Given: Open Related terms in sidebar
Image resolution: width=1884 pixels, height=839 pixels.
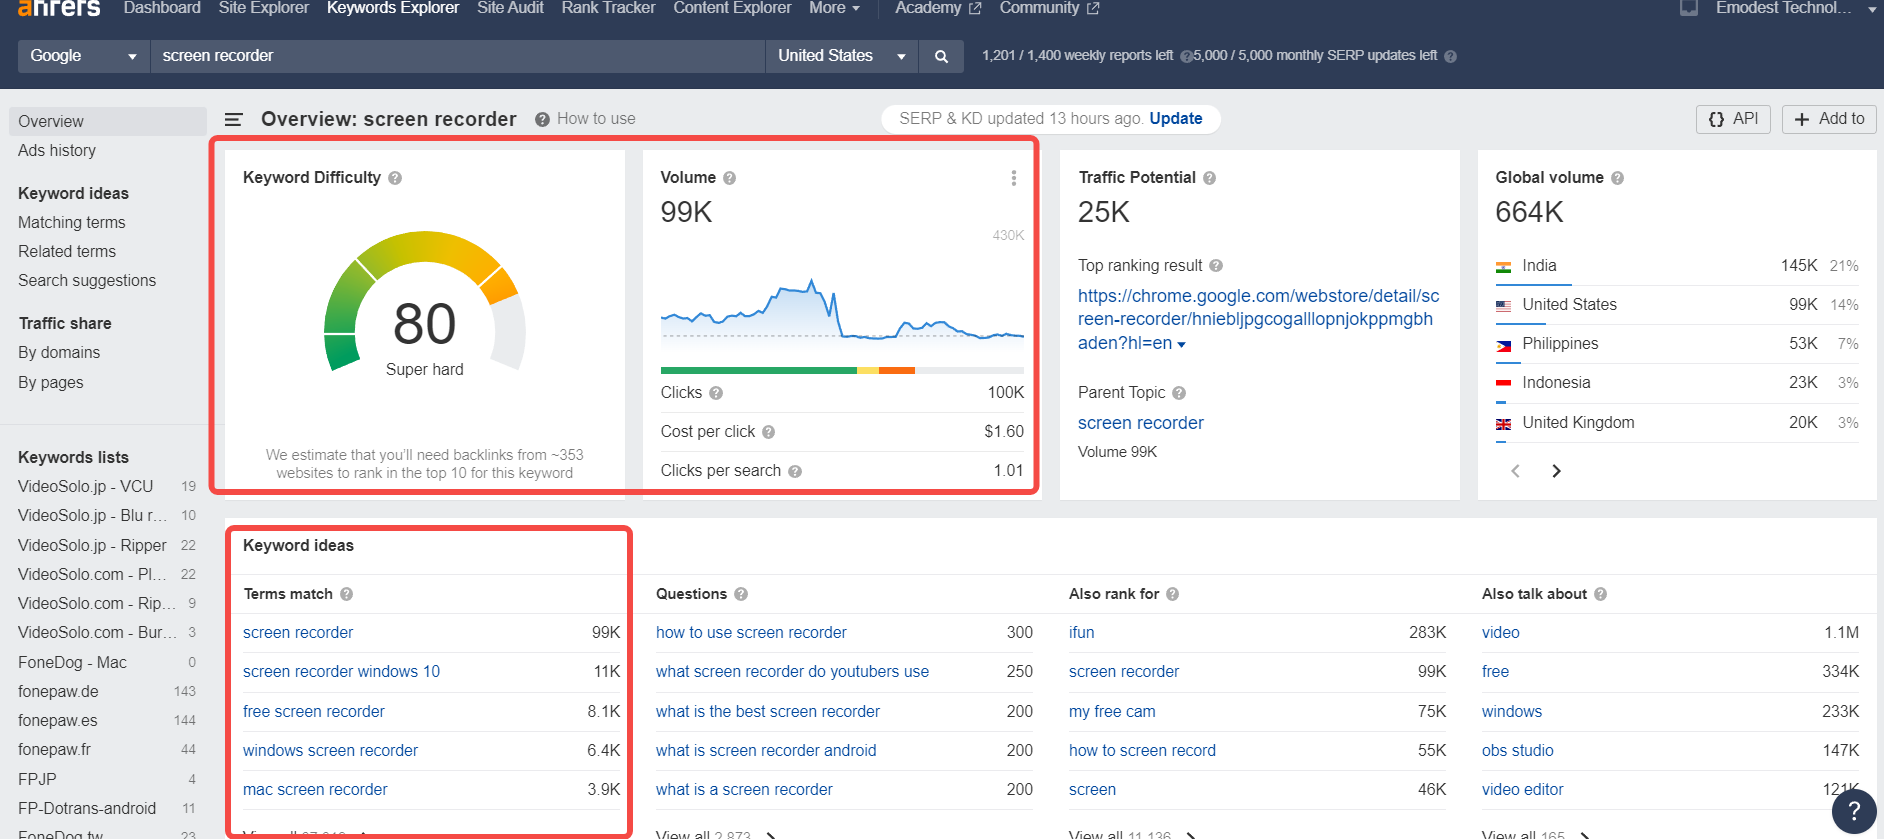Looking at the screenshot, I should click(67, 252).
